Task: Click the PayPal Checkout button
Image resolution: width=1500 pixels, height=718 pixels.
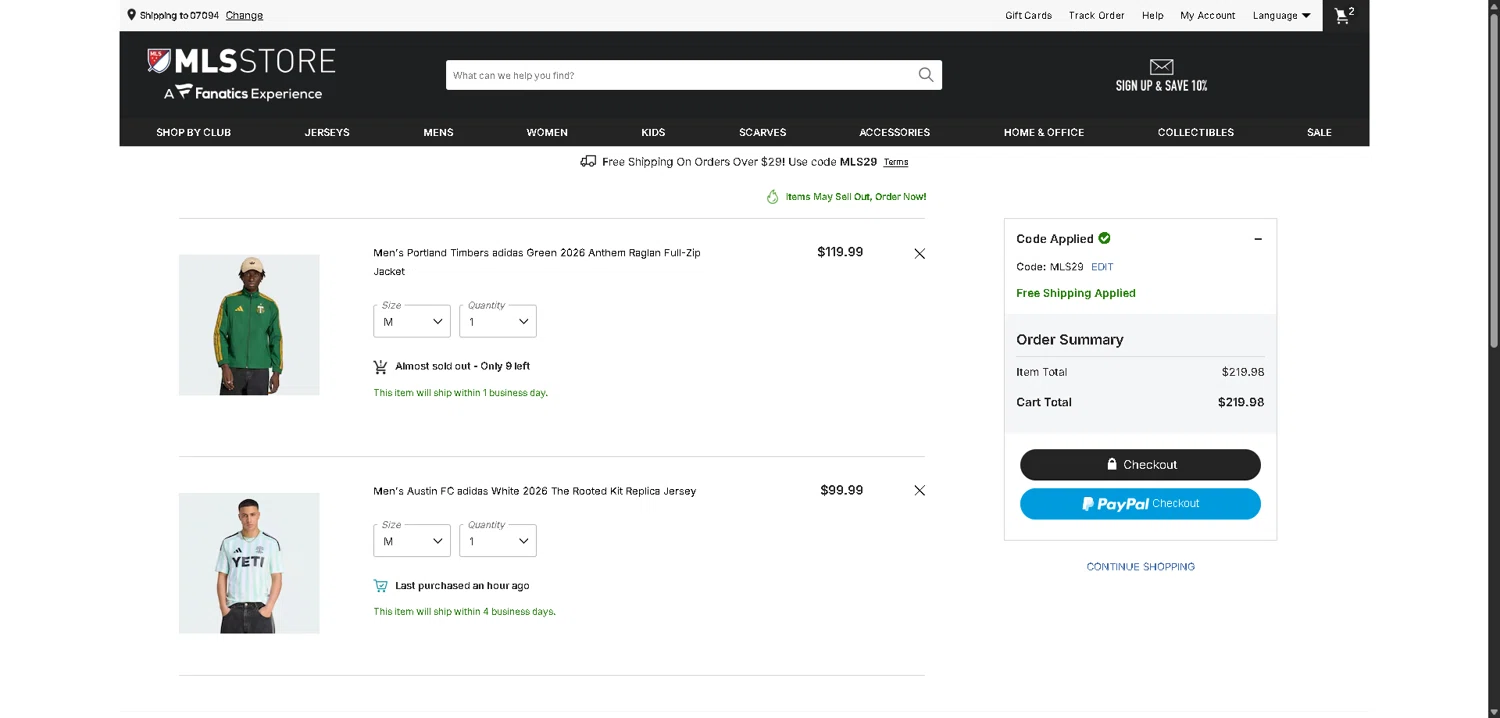Action: point(1140,504)
